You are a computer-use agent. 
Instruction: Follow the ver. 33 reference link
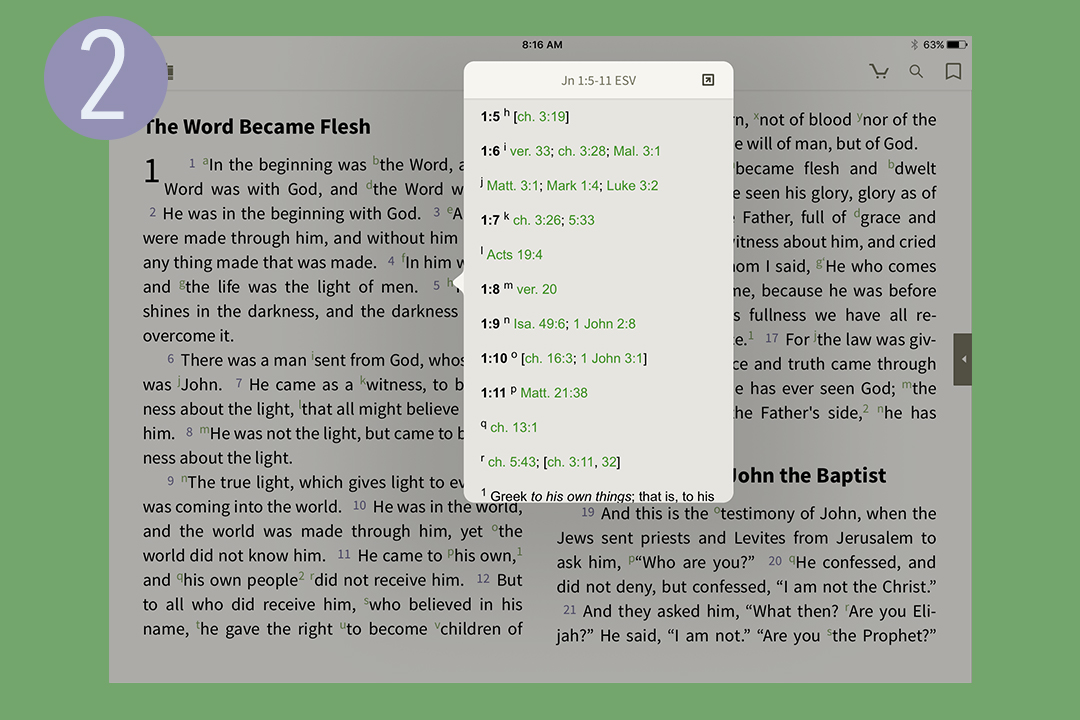click(x=530, y=152)
